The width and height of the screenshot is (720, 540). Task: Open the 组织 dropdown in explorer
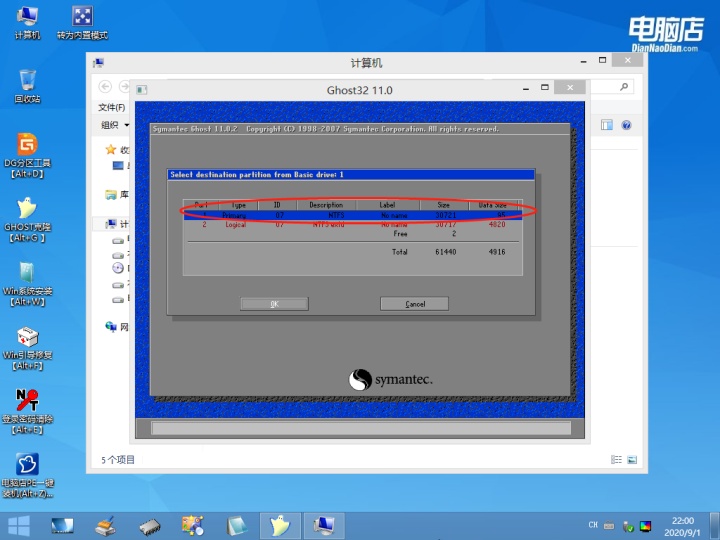115,125
